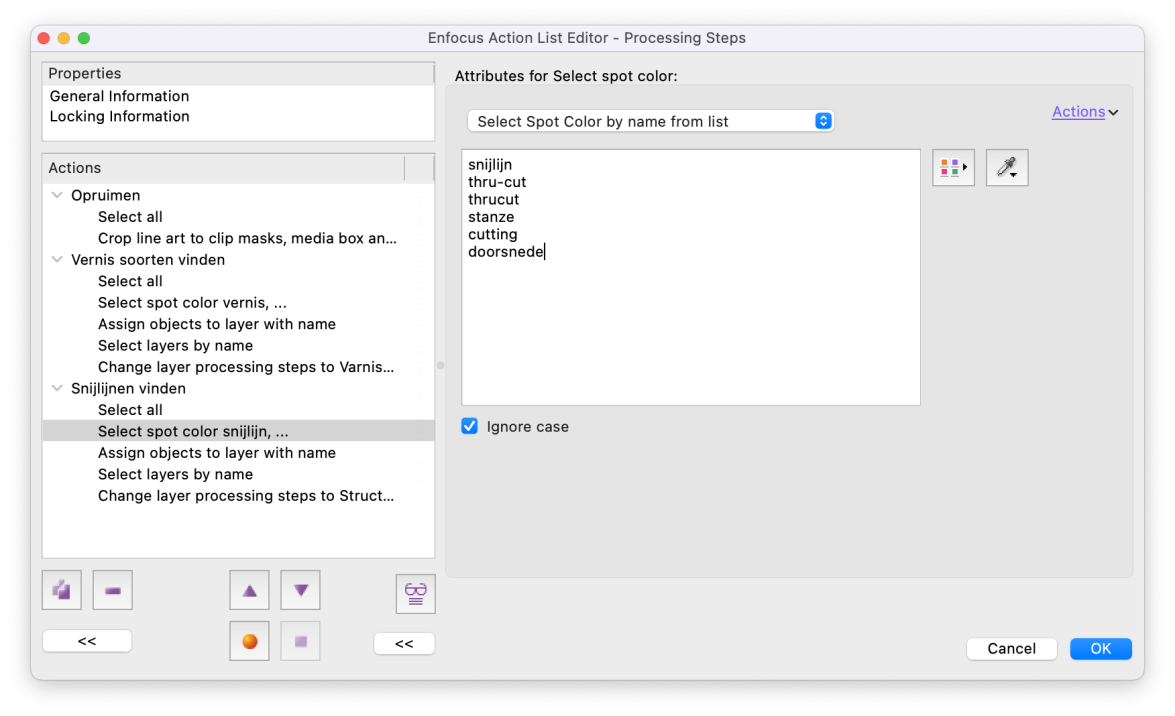Screen dimensions: 1175x716
Task: Open the color swatches grid picker
Action: [953, 167]
